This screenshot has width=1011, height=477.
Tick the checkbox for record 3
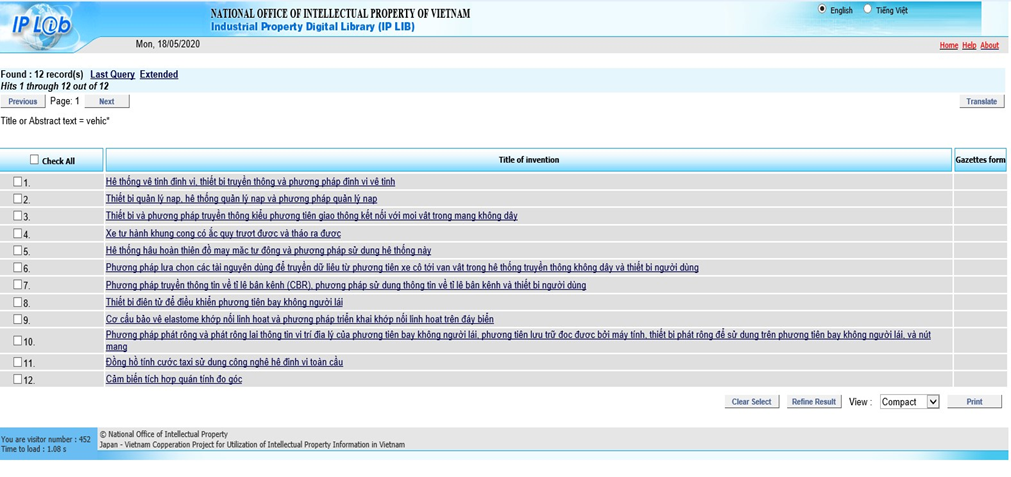tap(17, 215)
